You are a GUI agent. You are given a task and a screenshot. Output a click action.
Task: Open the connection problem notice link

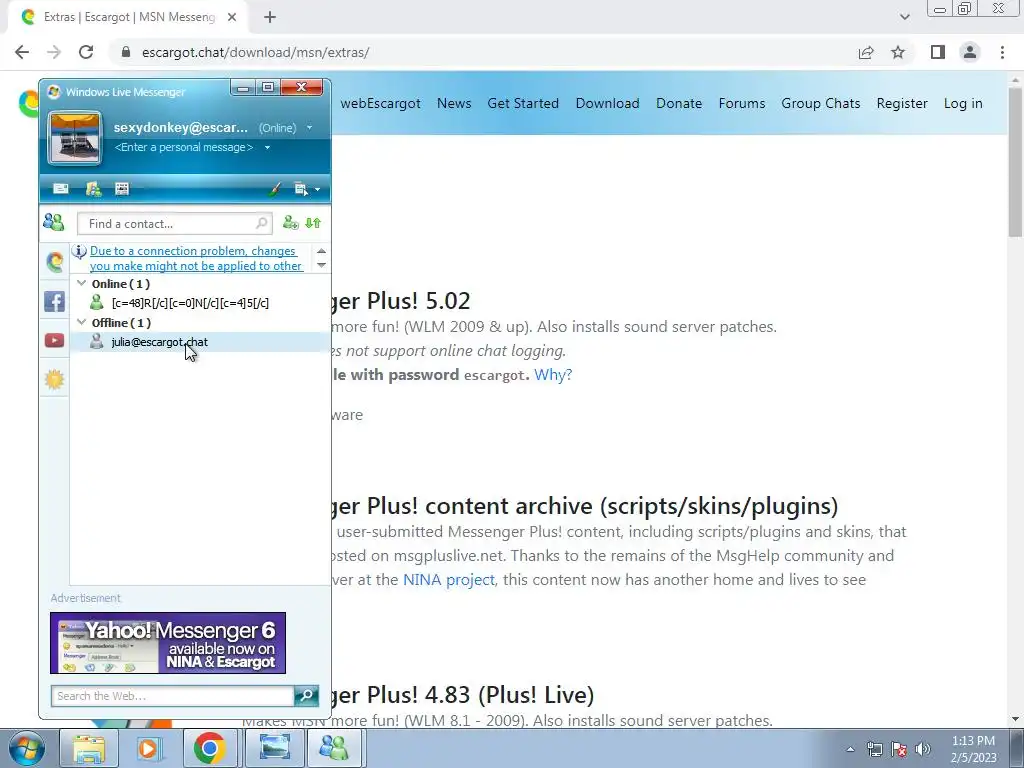click(196, 259)
